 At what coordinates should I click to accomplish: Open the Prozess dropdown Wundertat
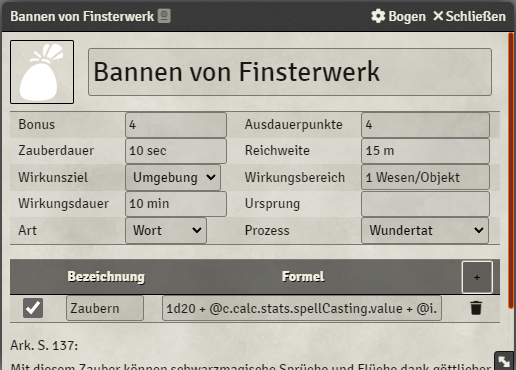[x=425, y=230]
